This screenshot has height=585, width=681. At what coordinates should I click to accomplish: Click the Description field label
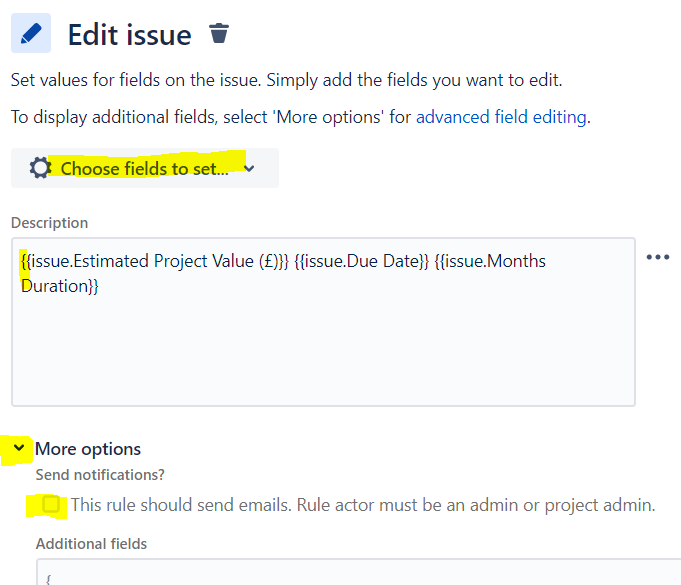[x=50, y=223]
